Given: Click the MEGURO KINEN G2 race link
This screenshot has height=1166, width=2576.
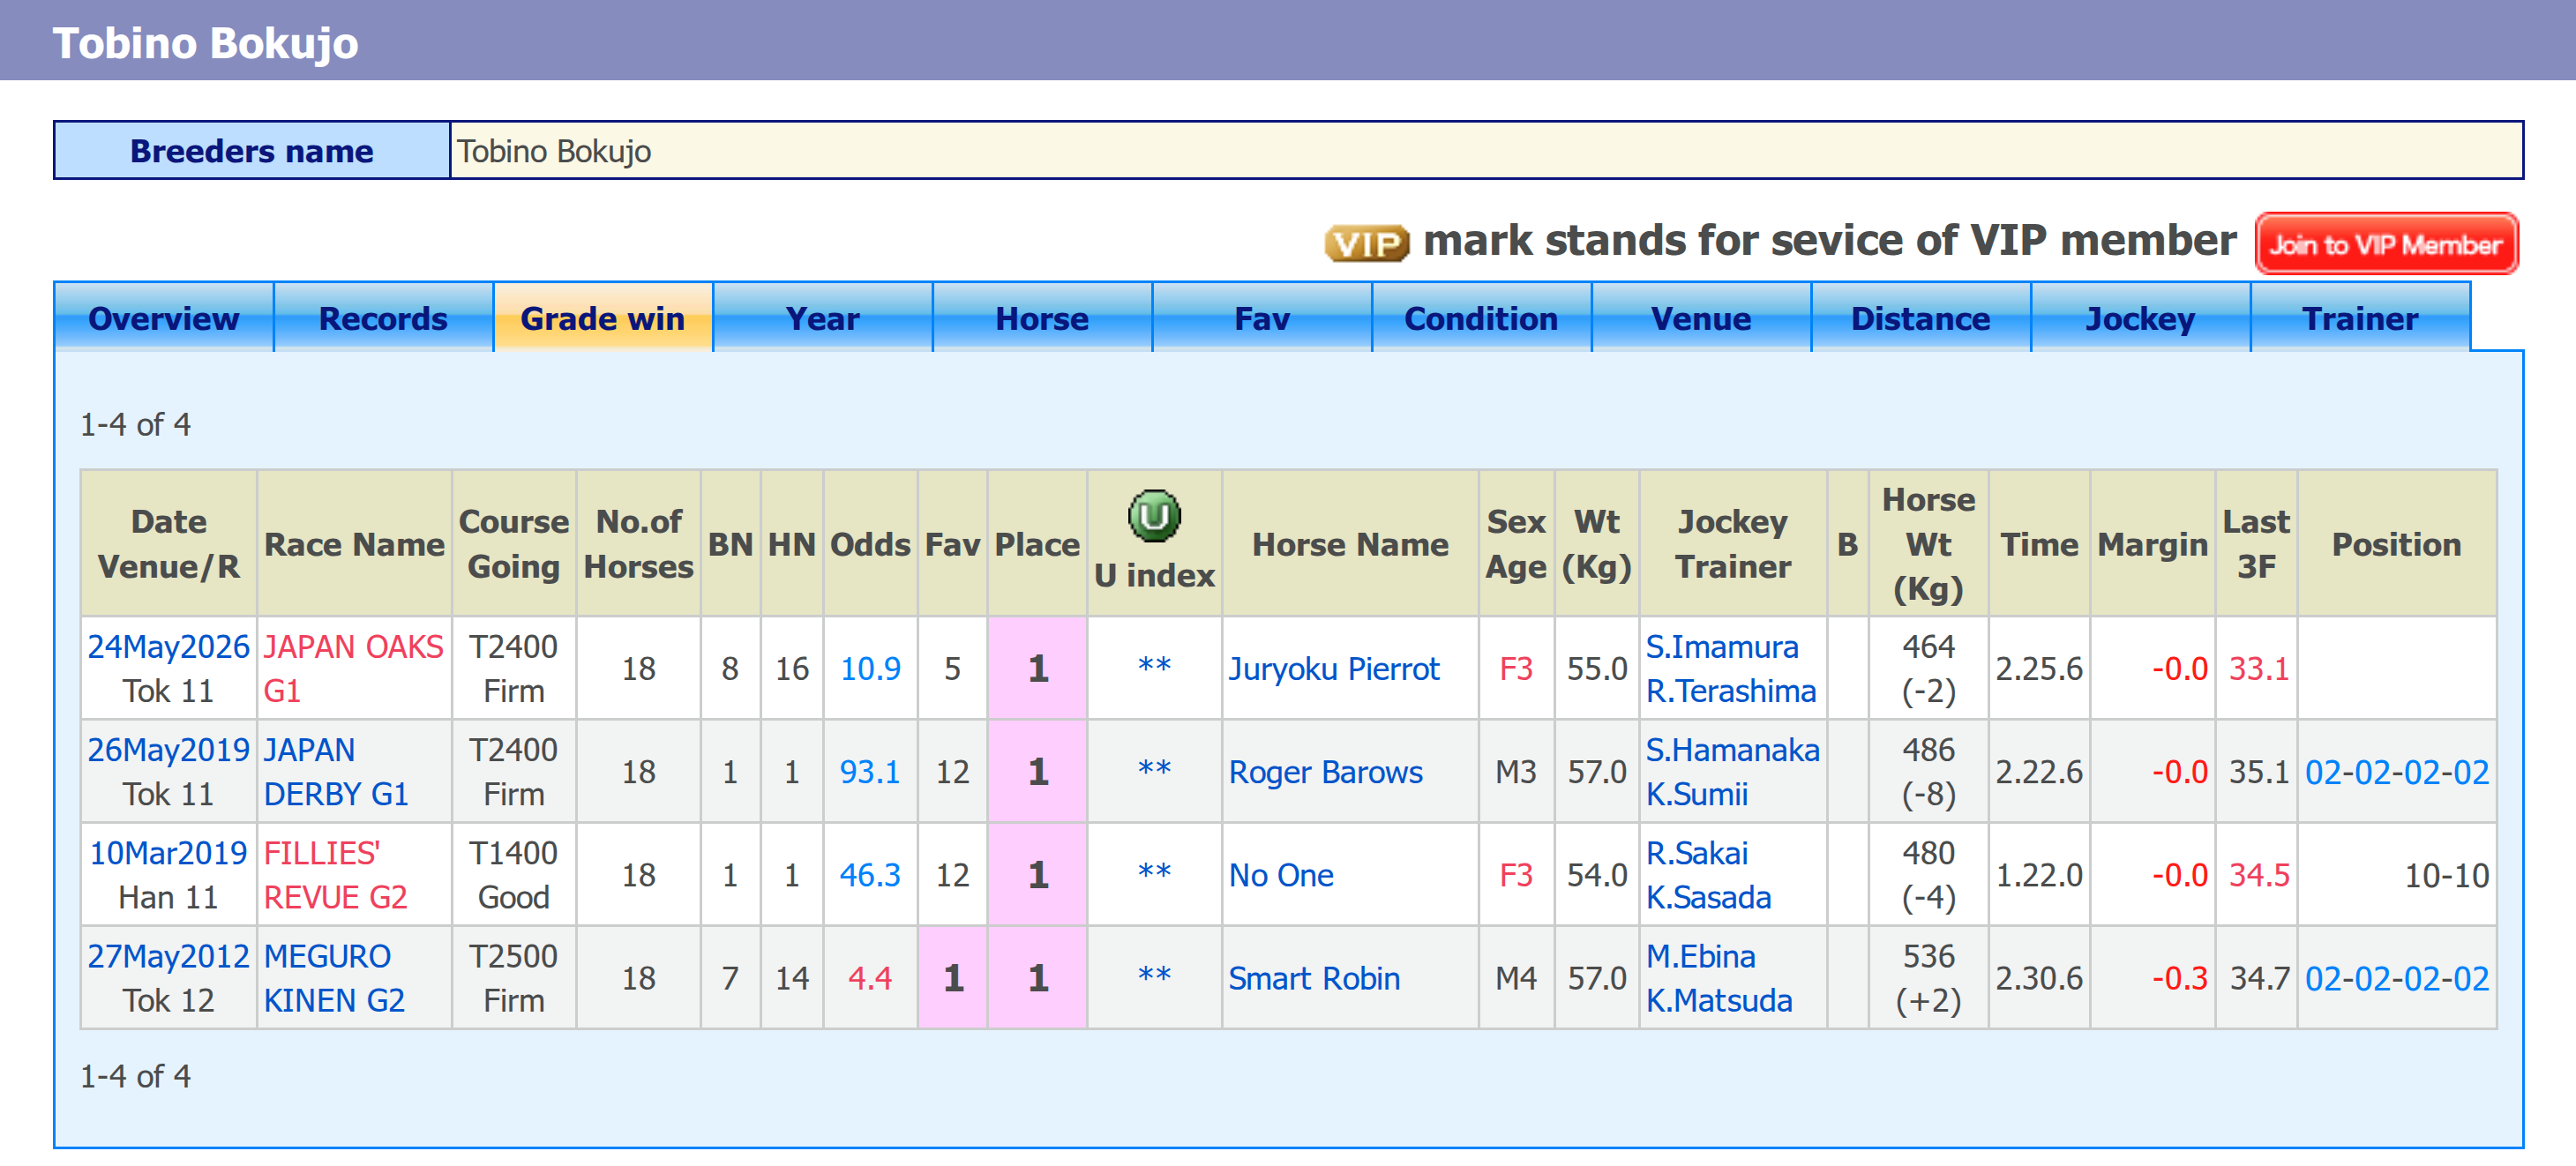Looking at the screenshot, I should tap(334, 978).
